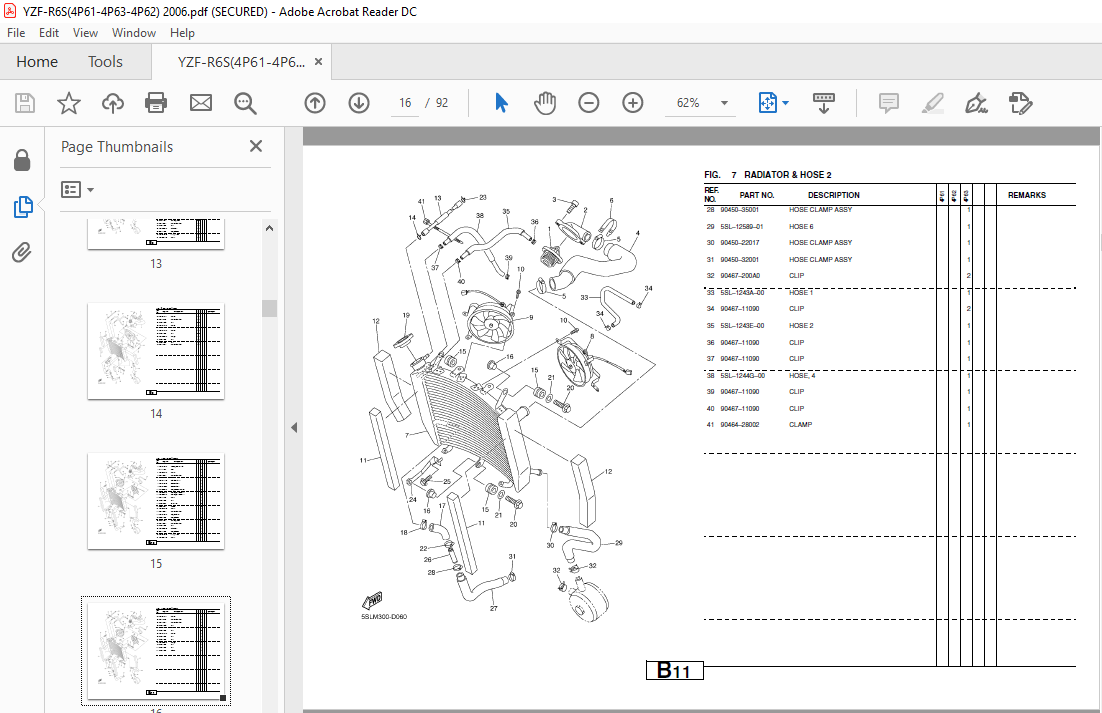Click the stamp and edit icon
This screenshot has width=1102, height=713.
(x=1020, y=103)
